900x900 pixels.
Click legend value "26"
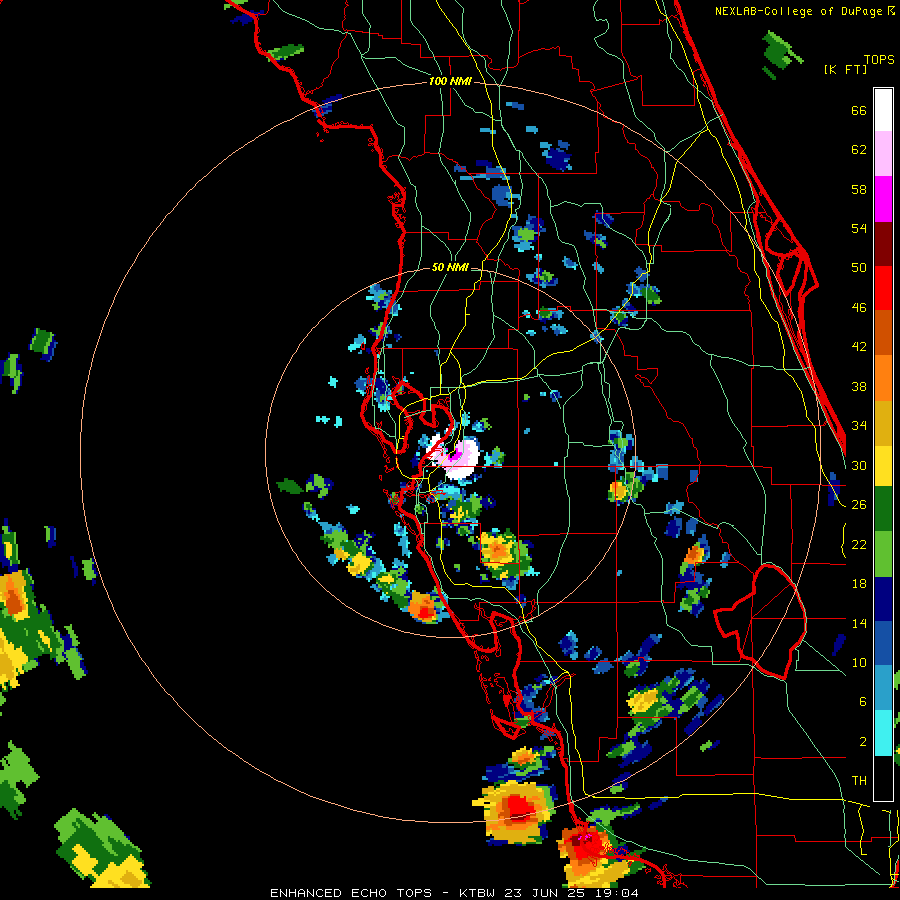point(859,505)
